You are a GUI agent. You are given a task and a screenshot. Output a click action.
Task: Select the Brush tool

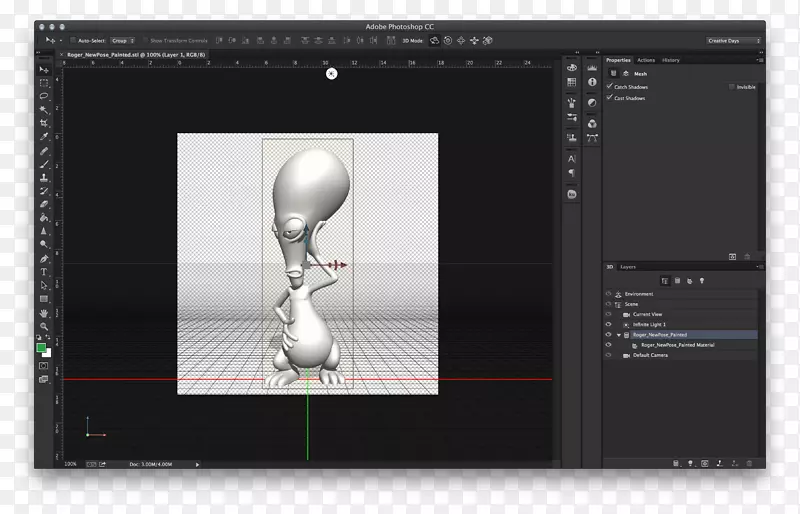[x=44, y=164]
